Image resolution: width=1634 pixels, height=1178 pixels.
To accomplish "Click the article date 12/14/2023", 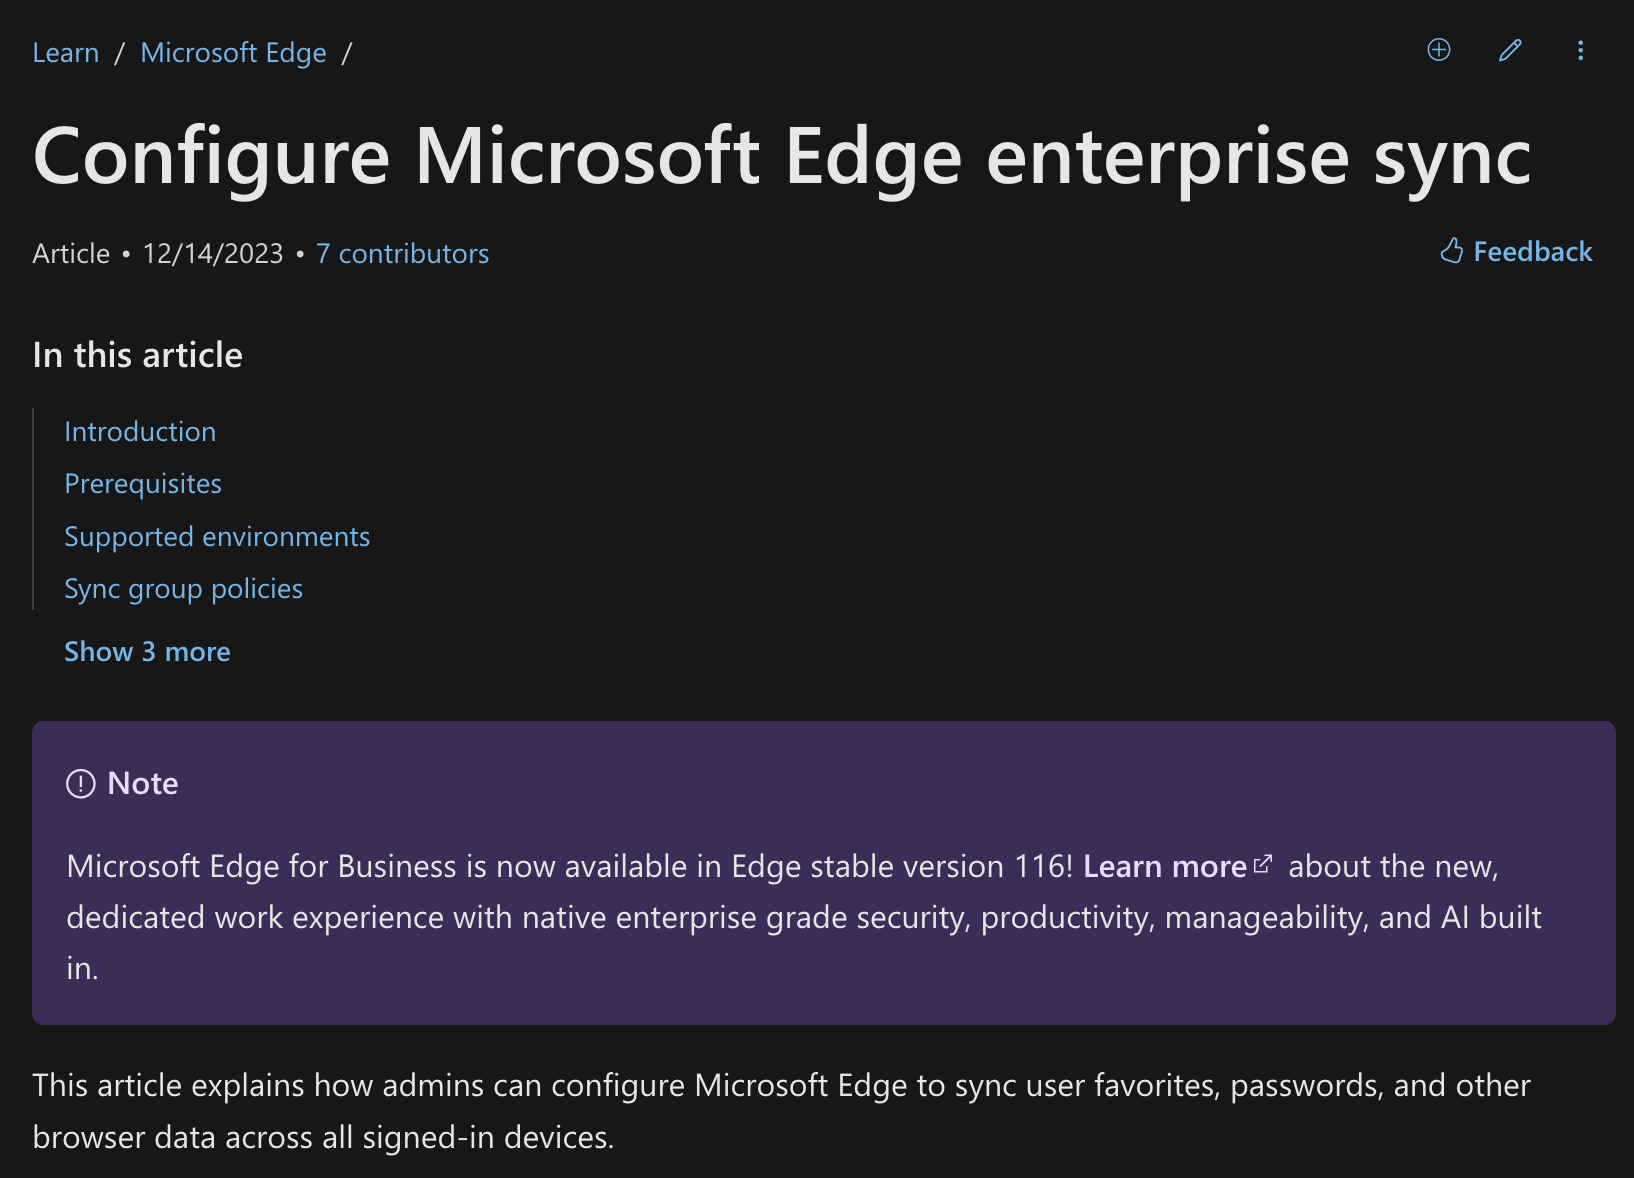I will pyautogui.click(x=213, y=254).
